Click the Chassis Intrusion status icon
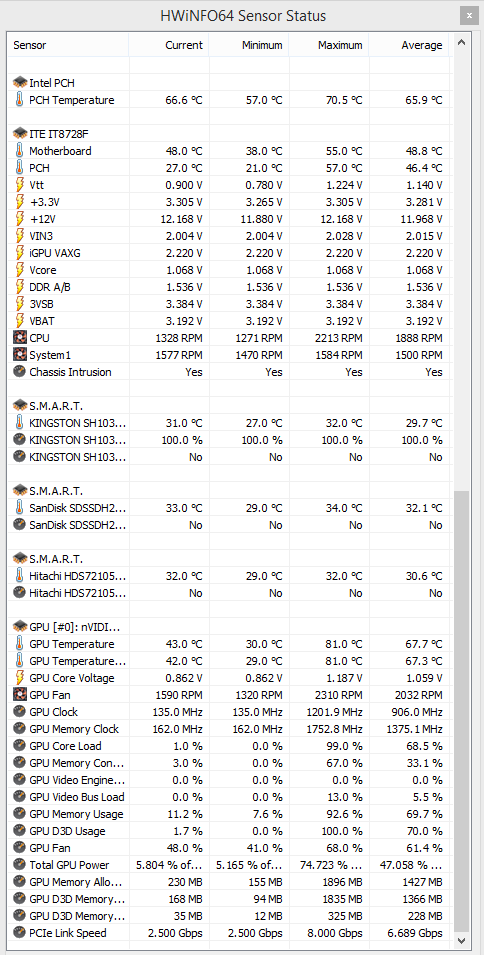The height and width of the screenshot is (955, 484). click(19, 372)
